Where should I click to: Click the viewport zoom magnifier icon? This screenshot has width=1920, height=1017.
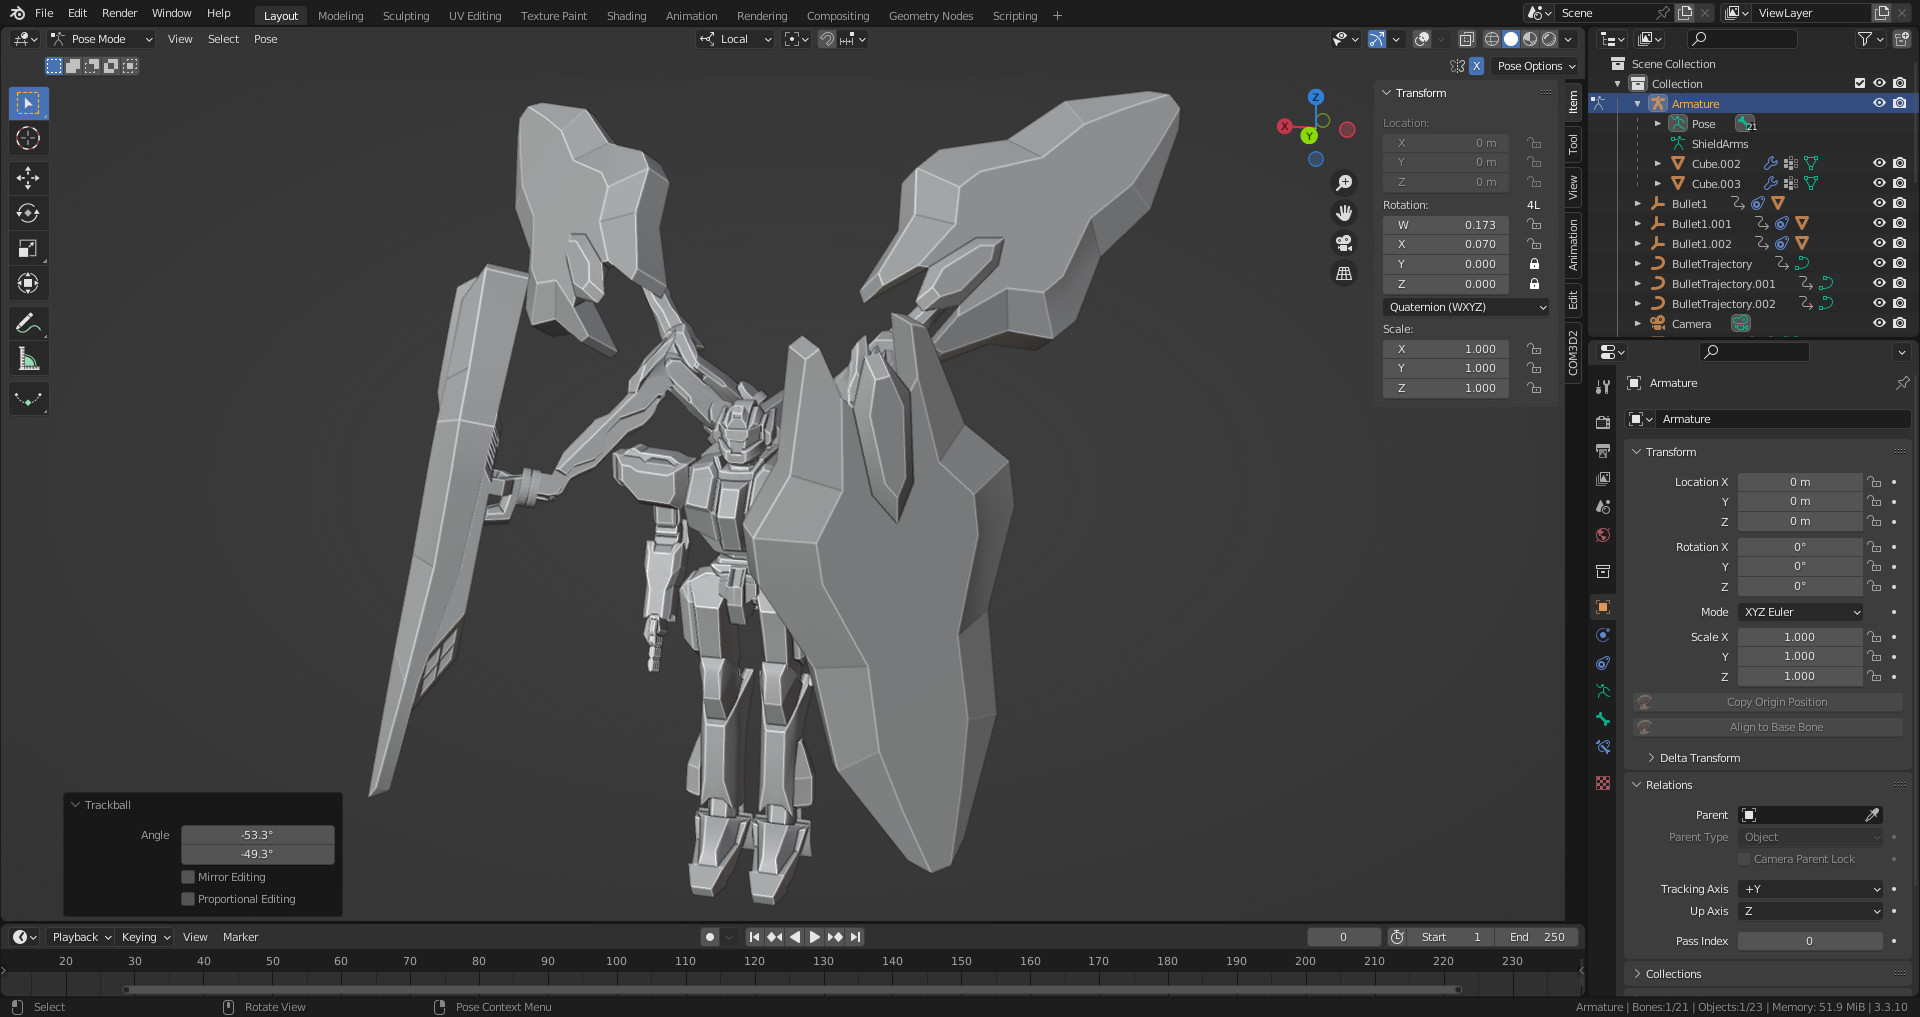click(1344, 183)
